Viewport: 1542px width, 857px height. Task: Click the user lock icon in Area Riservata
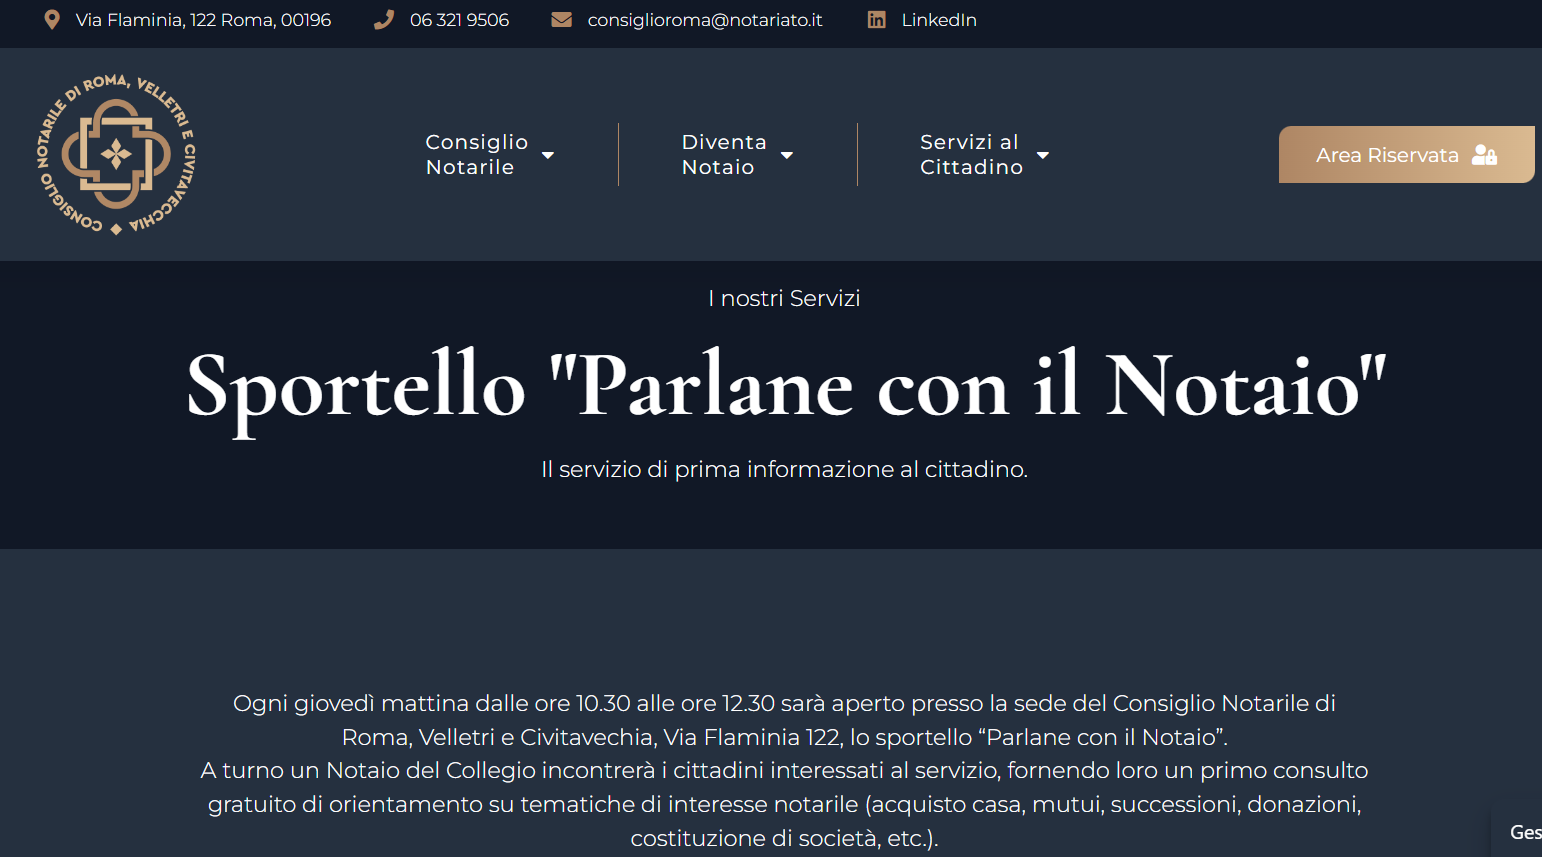(x=1485, y=155)
